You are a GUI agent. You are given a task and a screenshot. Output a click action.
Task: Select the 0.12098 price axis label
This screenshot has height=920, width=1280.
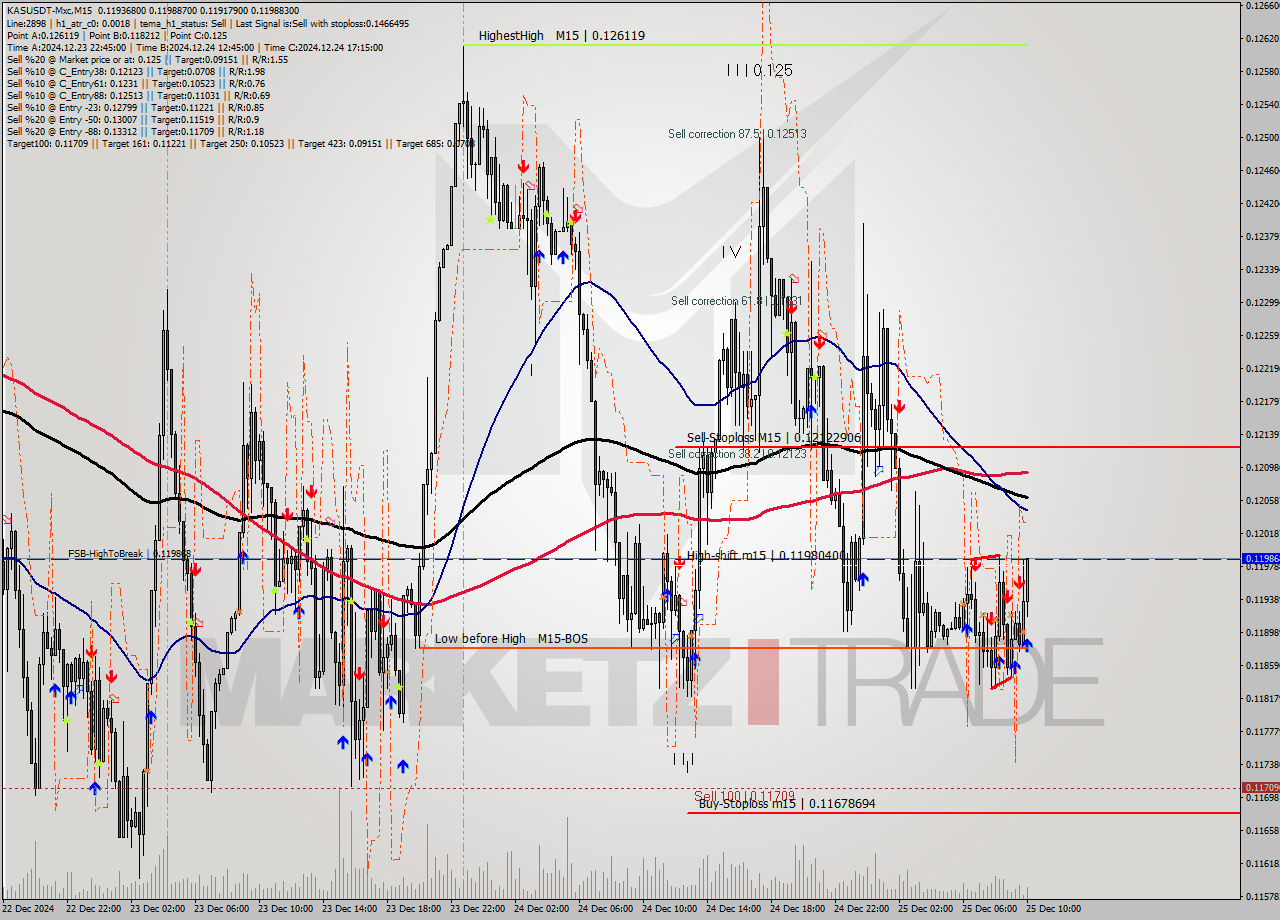click(x=1262, y=467)
